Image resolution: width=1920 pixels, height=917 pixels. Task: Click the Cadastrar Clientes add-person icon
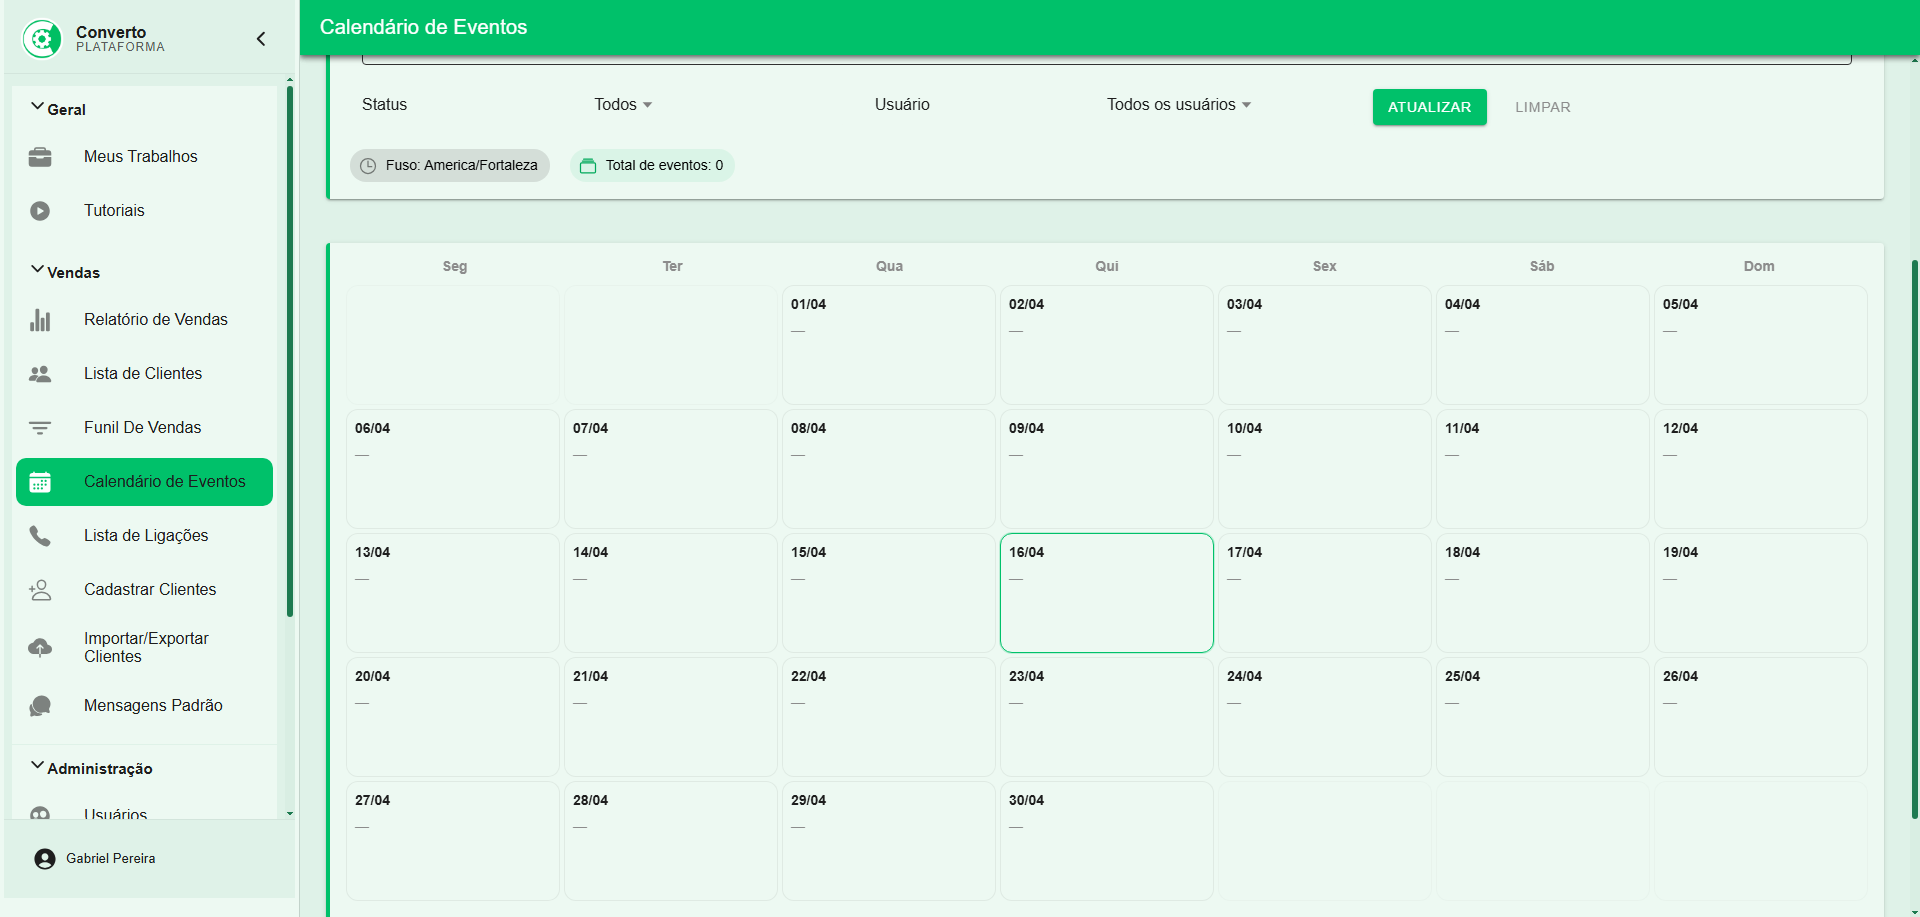(40, 590)
